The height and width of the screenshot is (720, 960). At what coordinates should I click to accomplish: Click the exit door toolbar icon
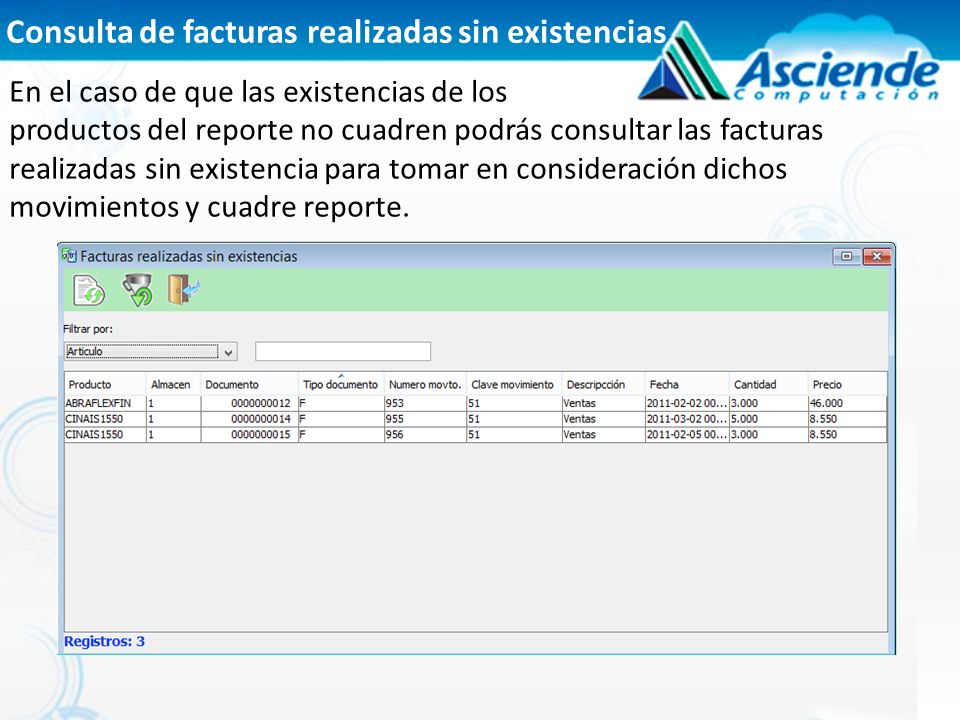[183, 289]
